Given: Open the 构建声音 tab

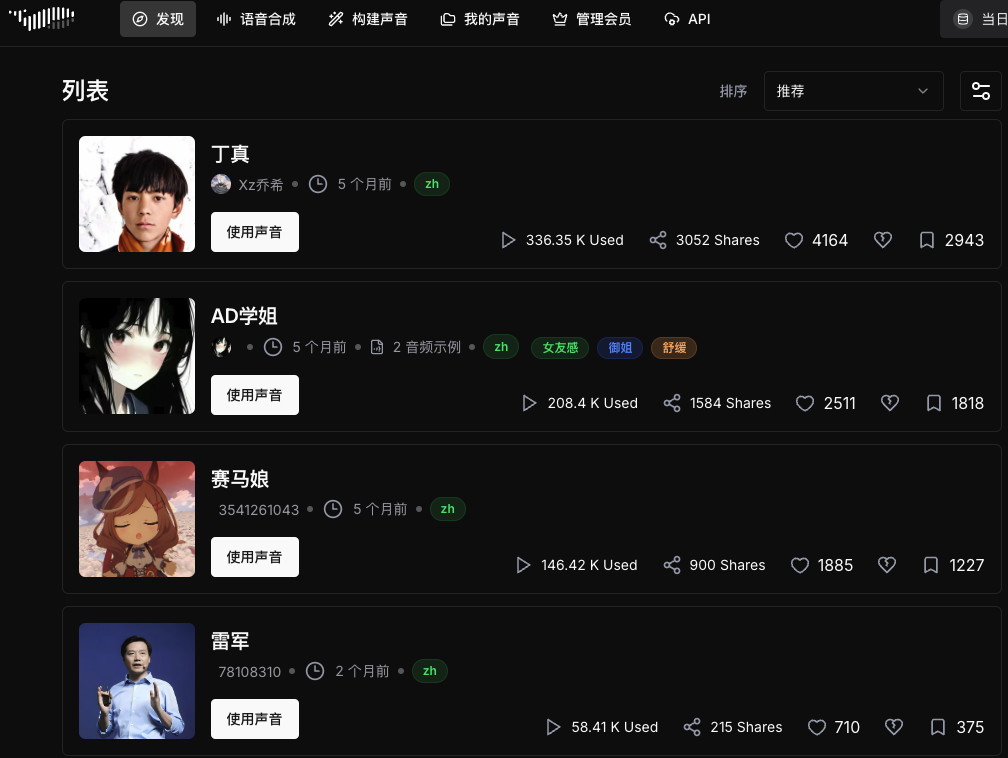Looking at the screenshot, I should [x=368, y=19].
